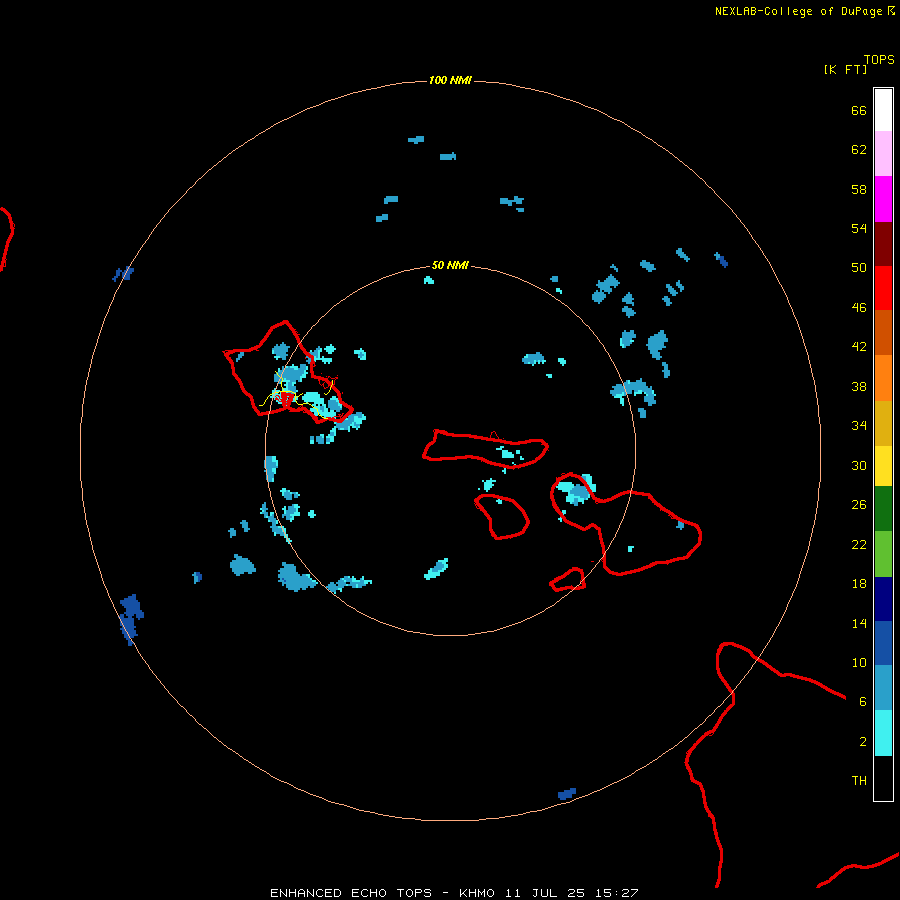Click the 'TH' legend label
The image size is (900, 900).
(859, 781)
